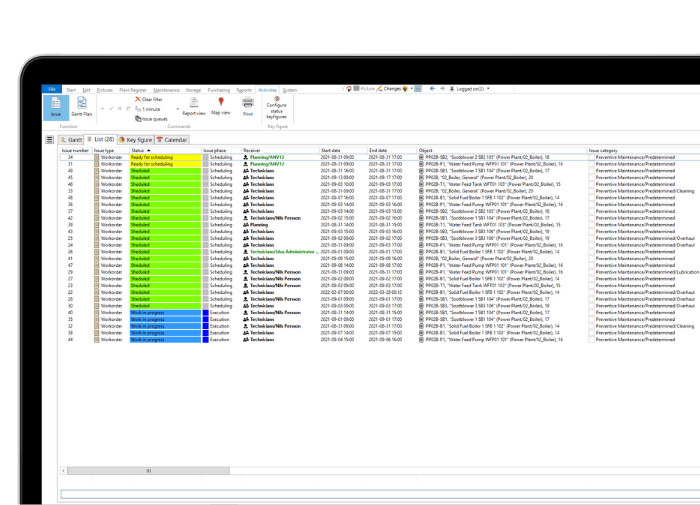Click the Issue type column header
The height and width of the screenshot is (505, 700).
pos(110,150)
